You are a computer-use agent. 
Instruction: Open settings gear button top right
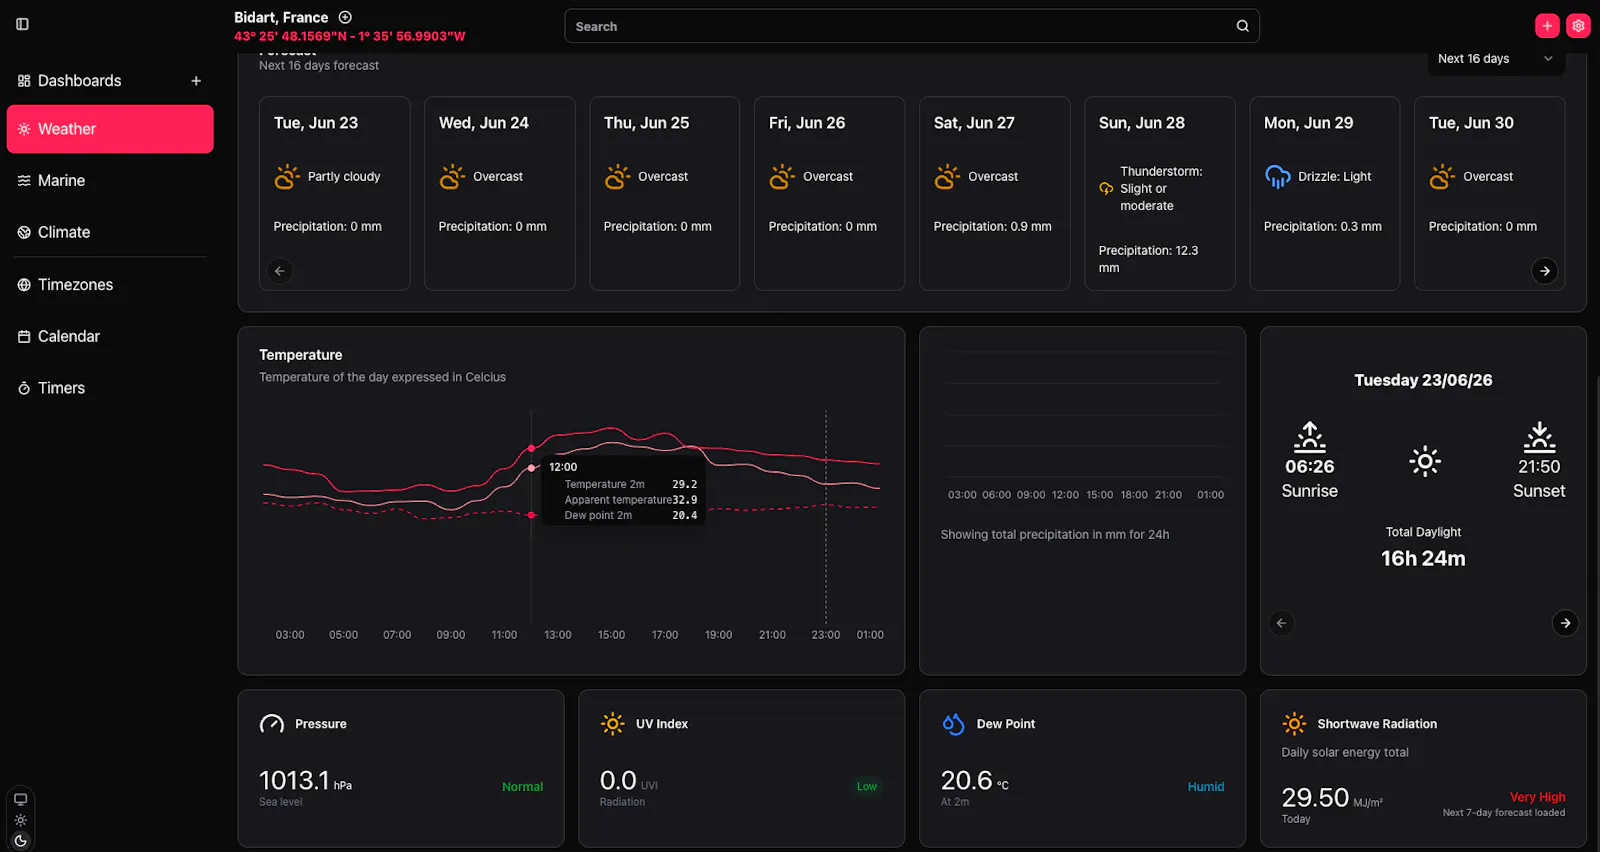click(1578, 26)
